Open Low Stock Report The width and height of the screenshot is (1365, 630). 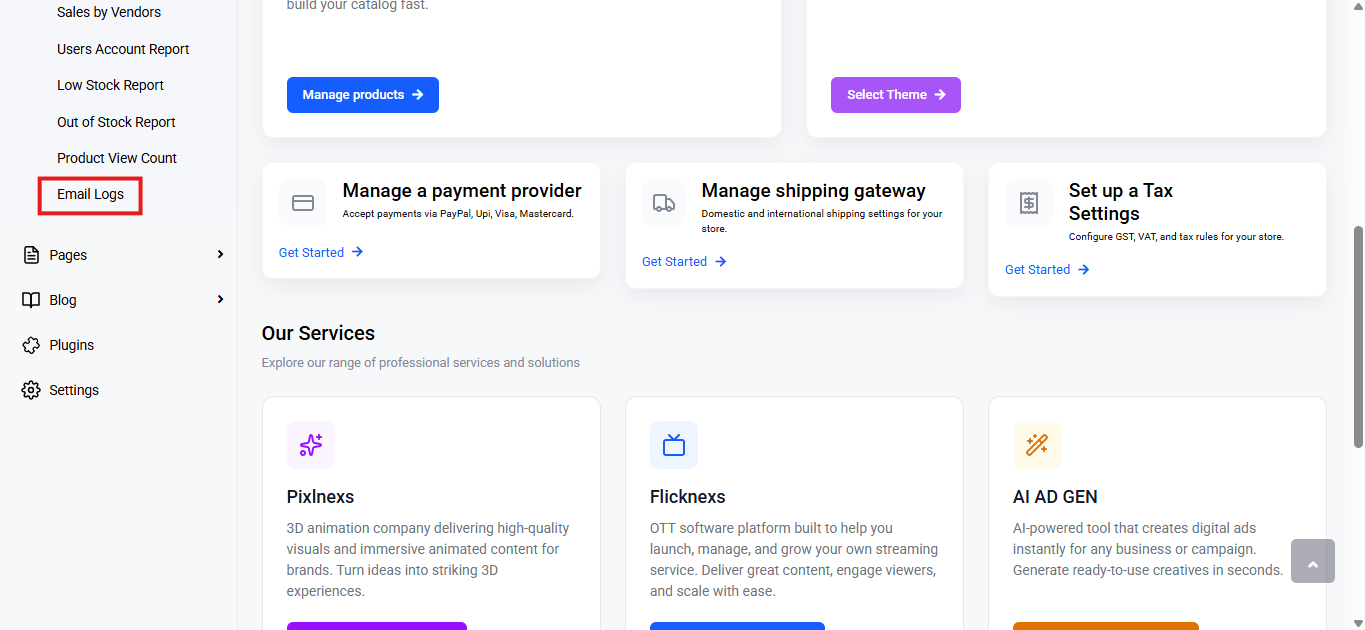(110, 85)
